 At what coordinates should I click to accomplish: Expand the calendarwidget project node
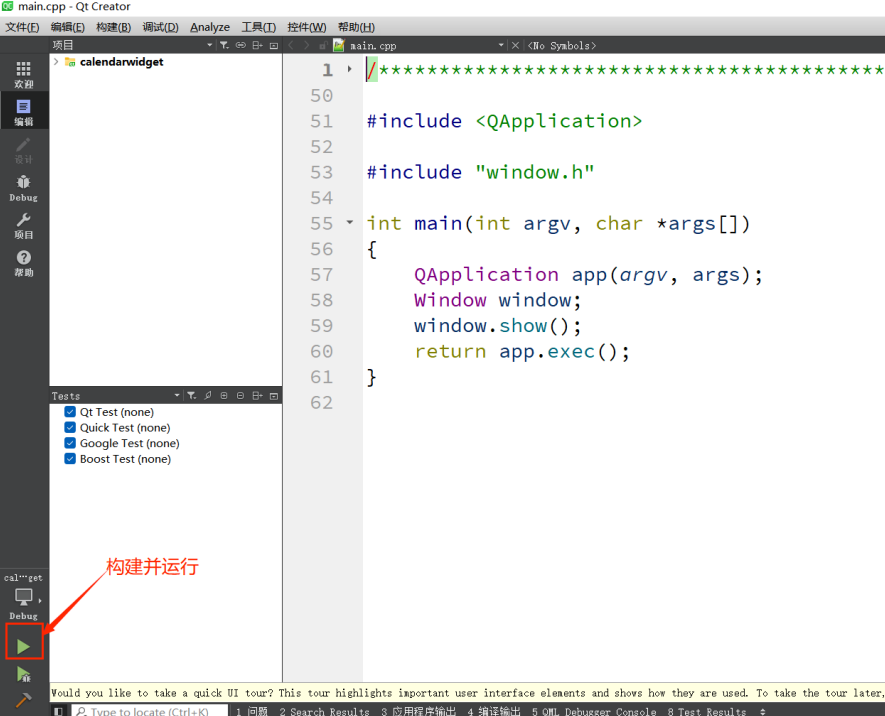[x=56, y=62]
